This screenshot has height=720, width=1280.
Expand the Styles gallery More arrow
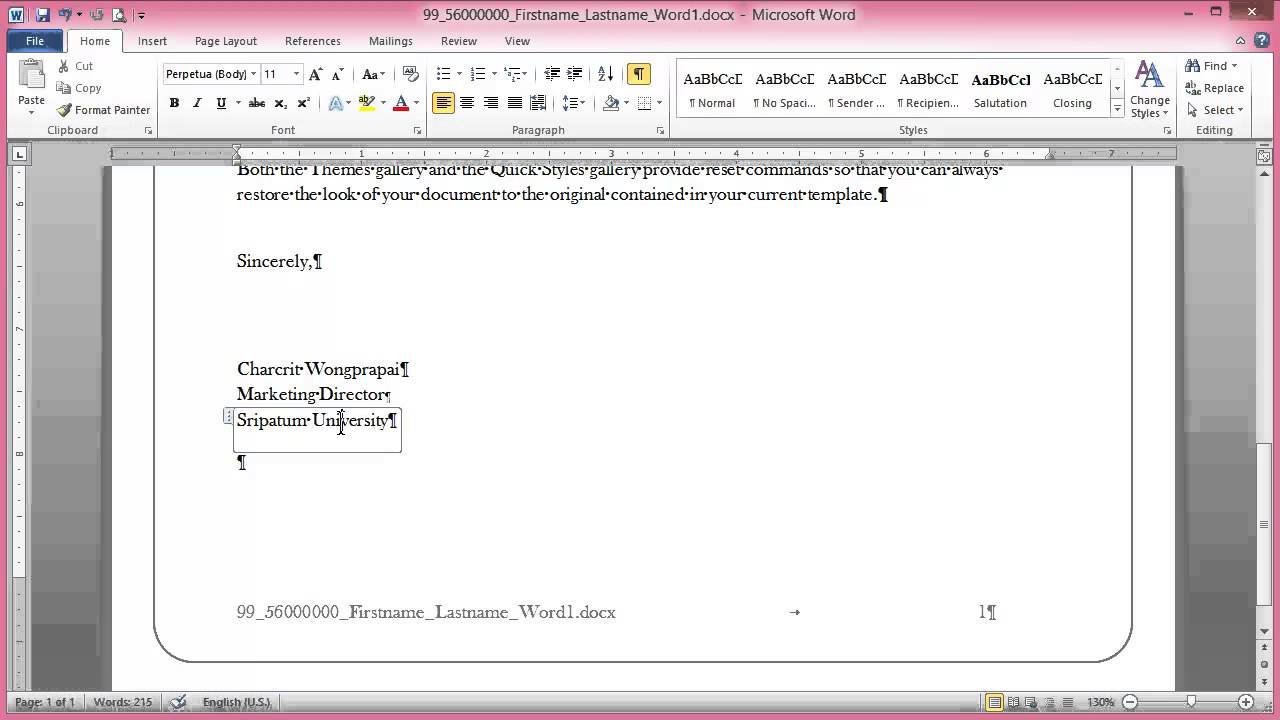pyautogui.click(x=1117, y=110)
